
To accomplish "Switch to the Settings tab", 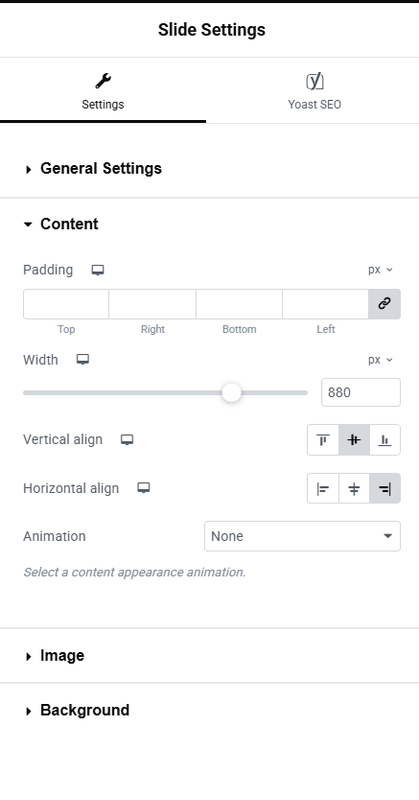I will point(103,91).
